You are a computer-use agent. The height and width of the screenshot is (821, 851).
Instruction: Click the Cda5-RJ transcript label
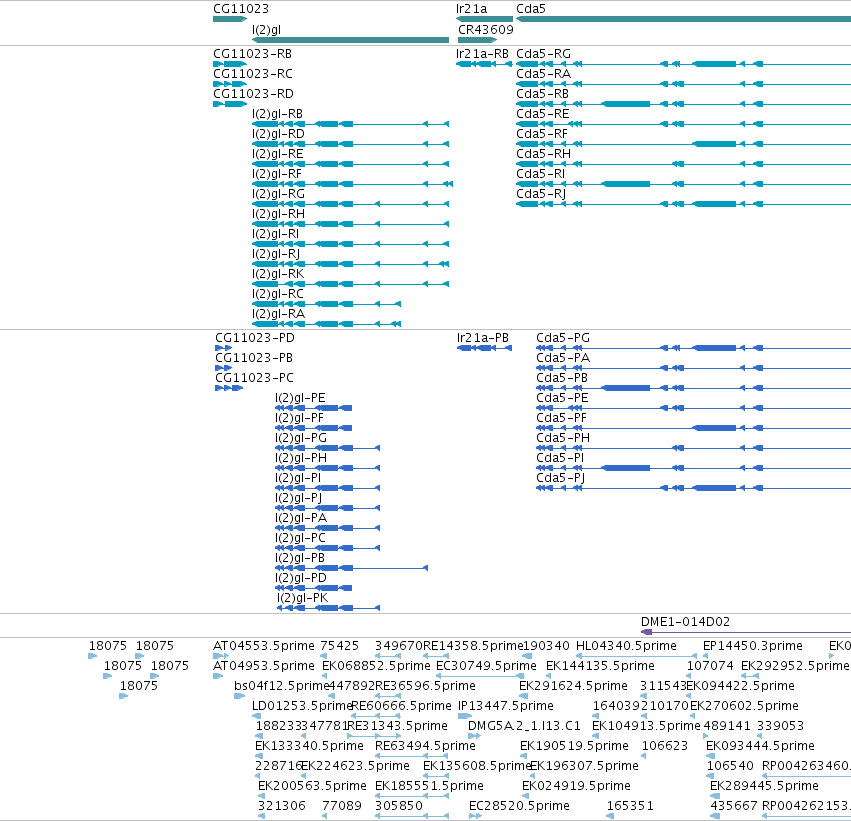(541, 194)
